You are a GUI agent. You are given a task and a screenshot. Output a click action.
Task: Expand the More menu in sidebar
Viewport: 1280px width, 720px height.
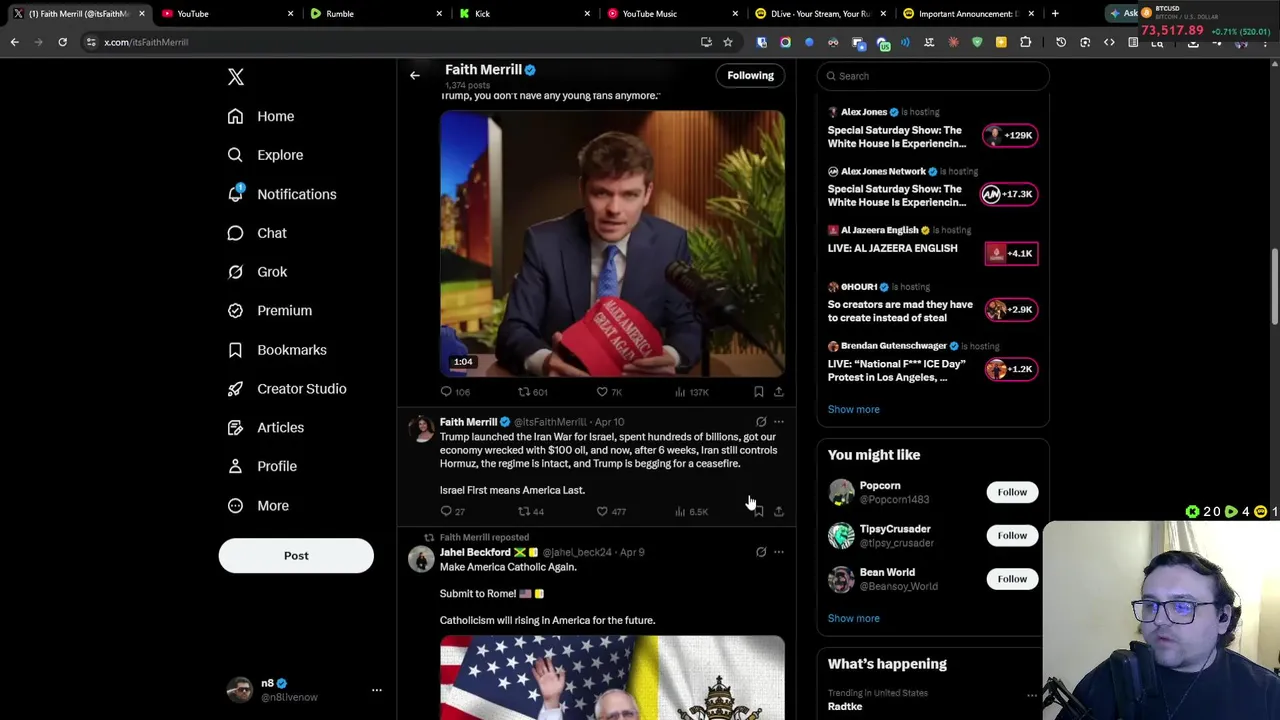(258, 506)
